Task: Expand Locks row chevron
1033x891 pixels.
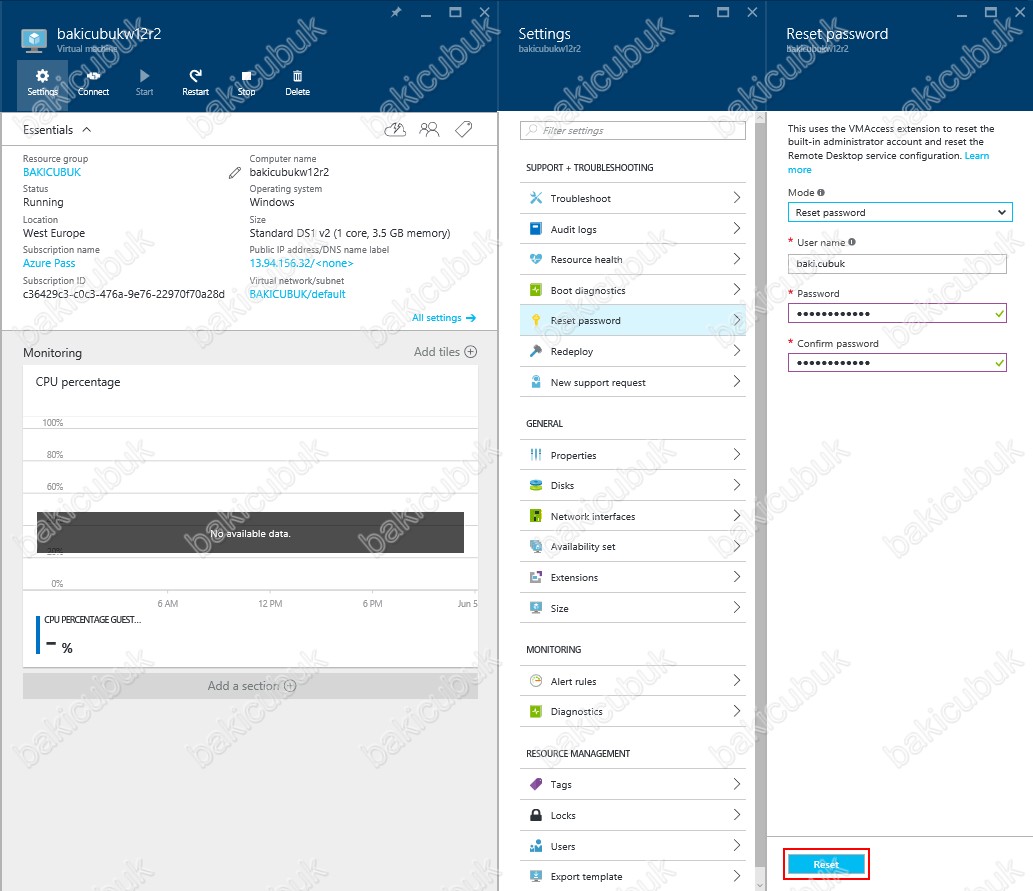Action: 737,815
